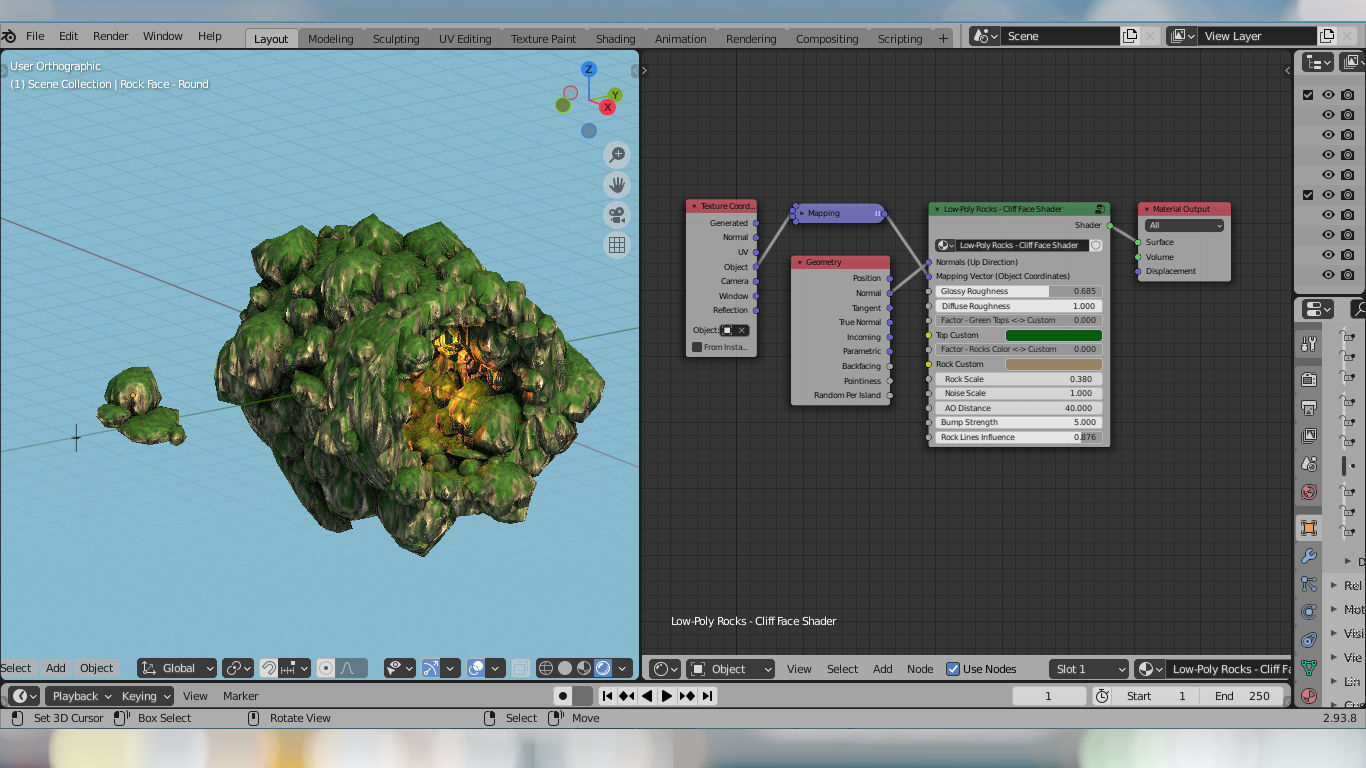This screenshot has width=1366, height=768.
Task: Jump to next keyframe in timeline
Action: [x=687, y=696]
